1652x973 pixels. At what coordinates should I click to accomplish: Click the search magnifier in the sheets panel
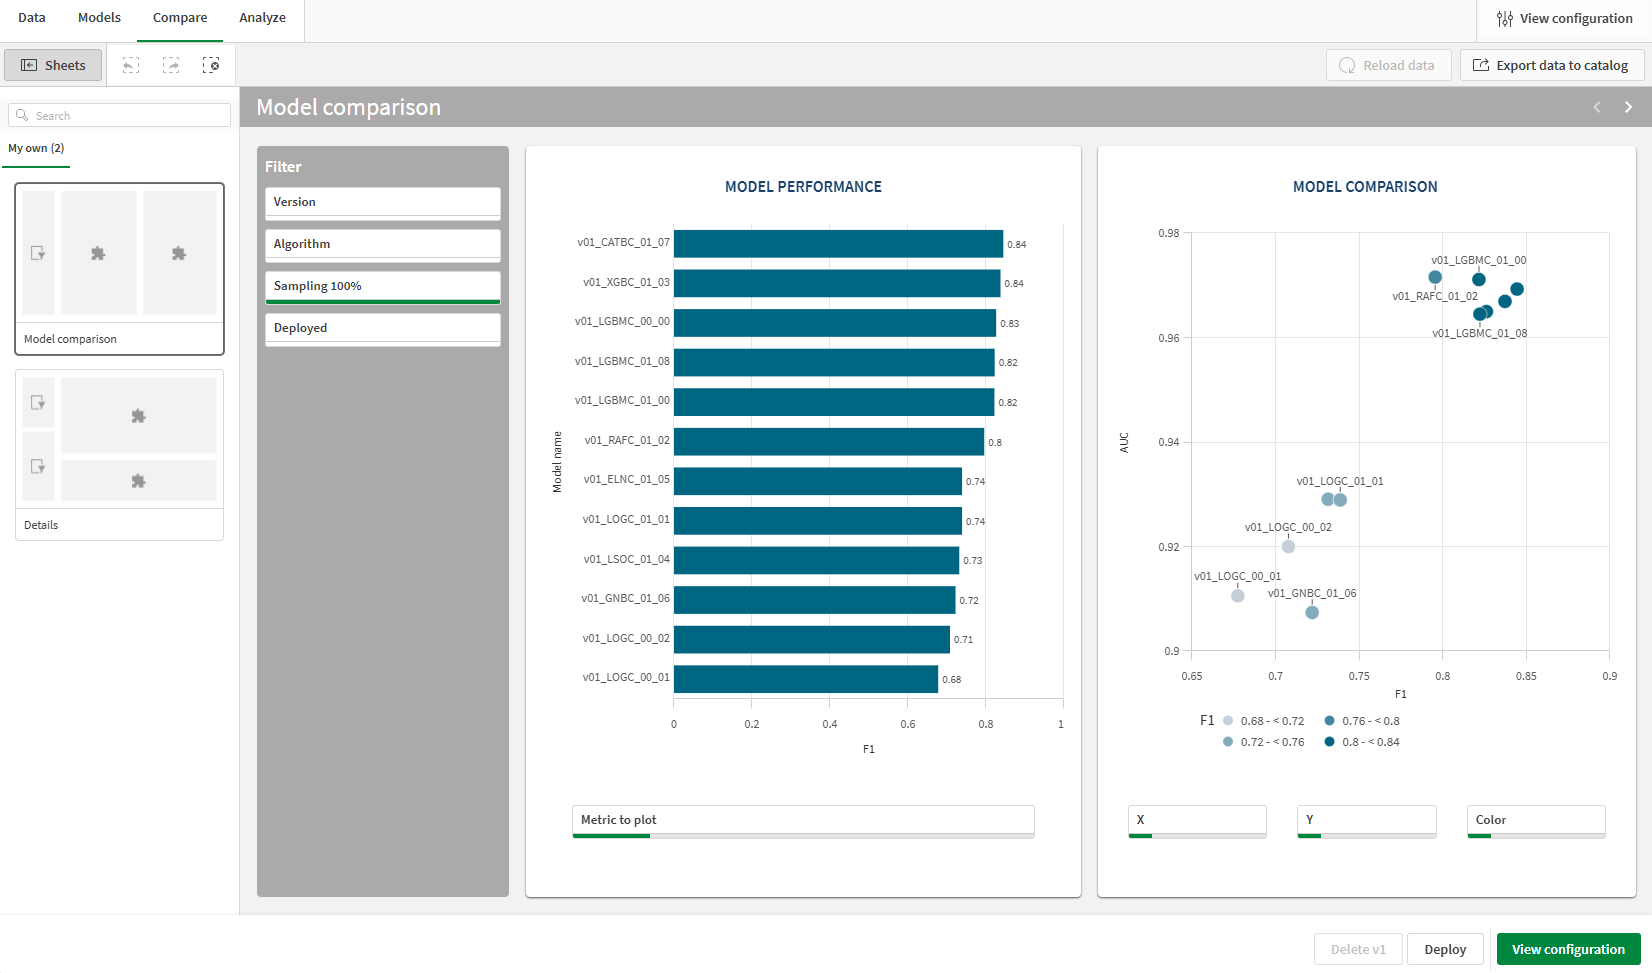point(22,114)
